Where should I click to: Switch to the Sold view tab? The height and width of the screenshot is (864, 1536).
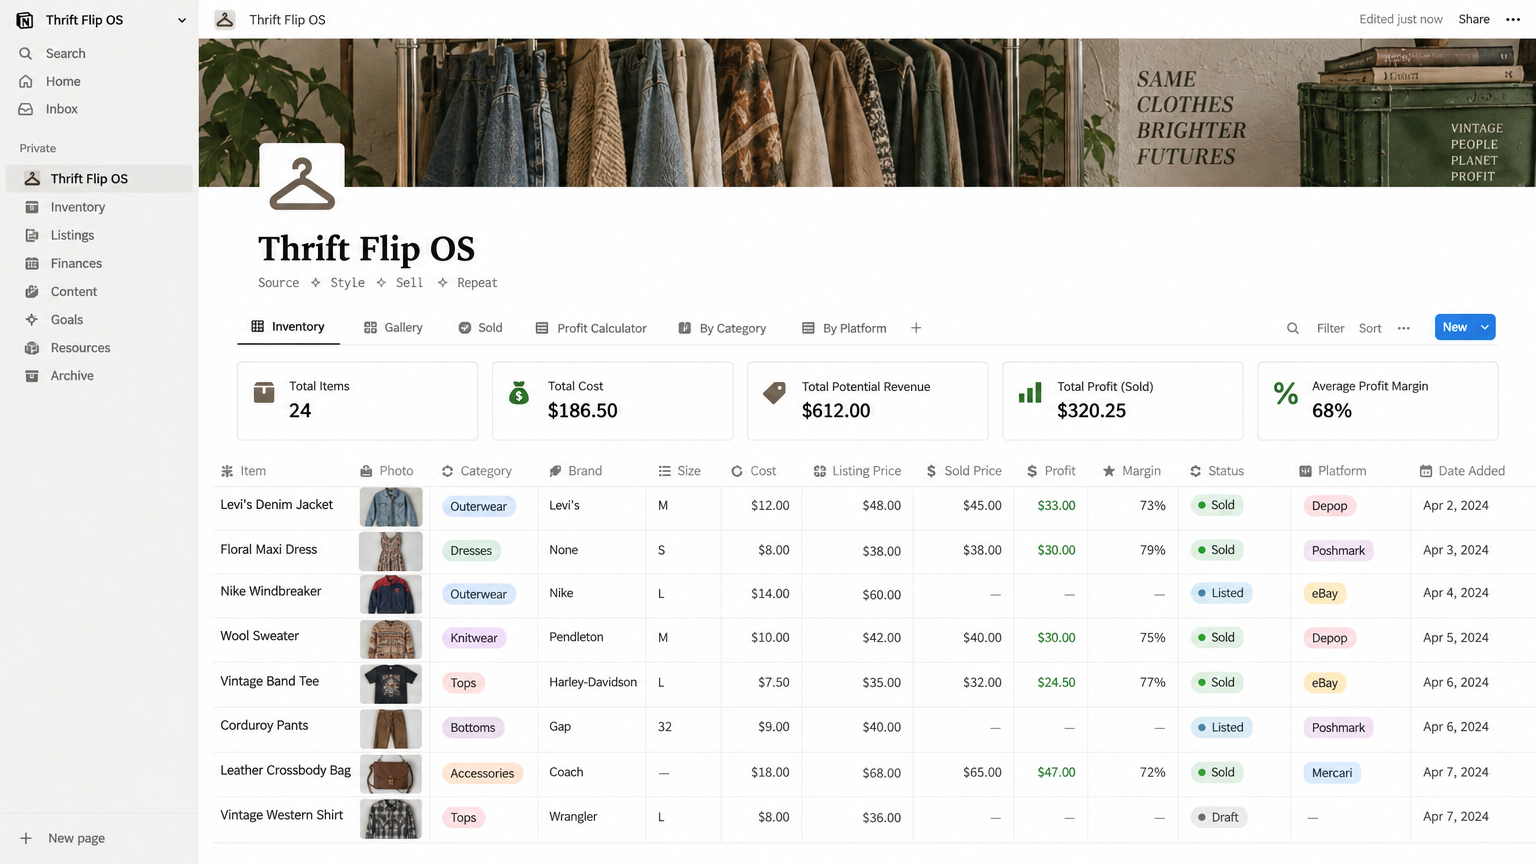(x=480, y=328)
